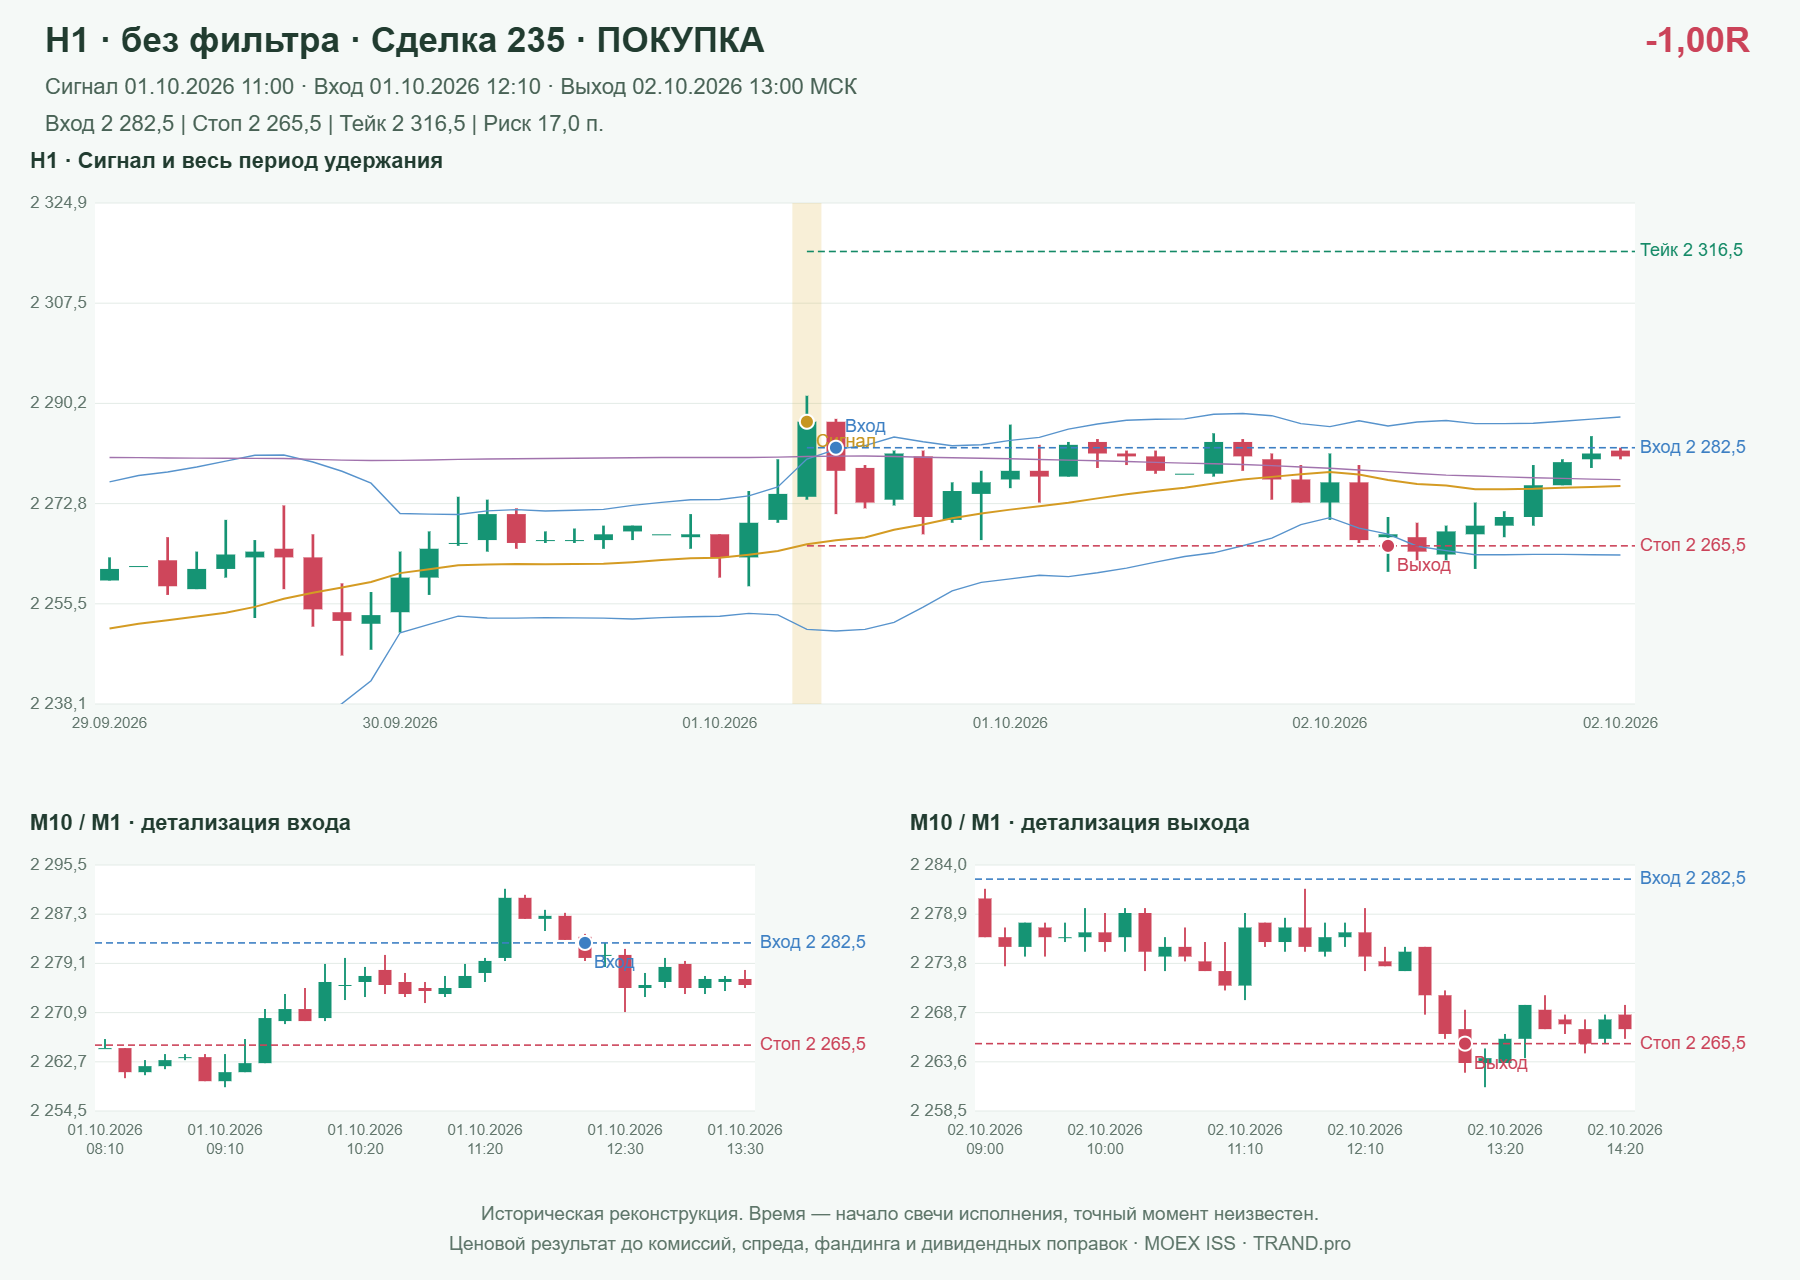
Task: Click 'Стоп 2 265,5' label in entry detail chart
Action: [812, 1044]
